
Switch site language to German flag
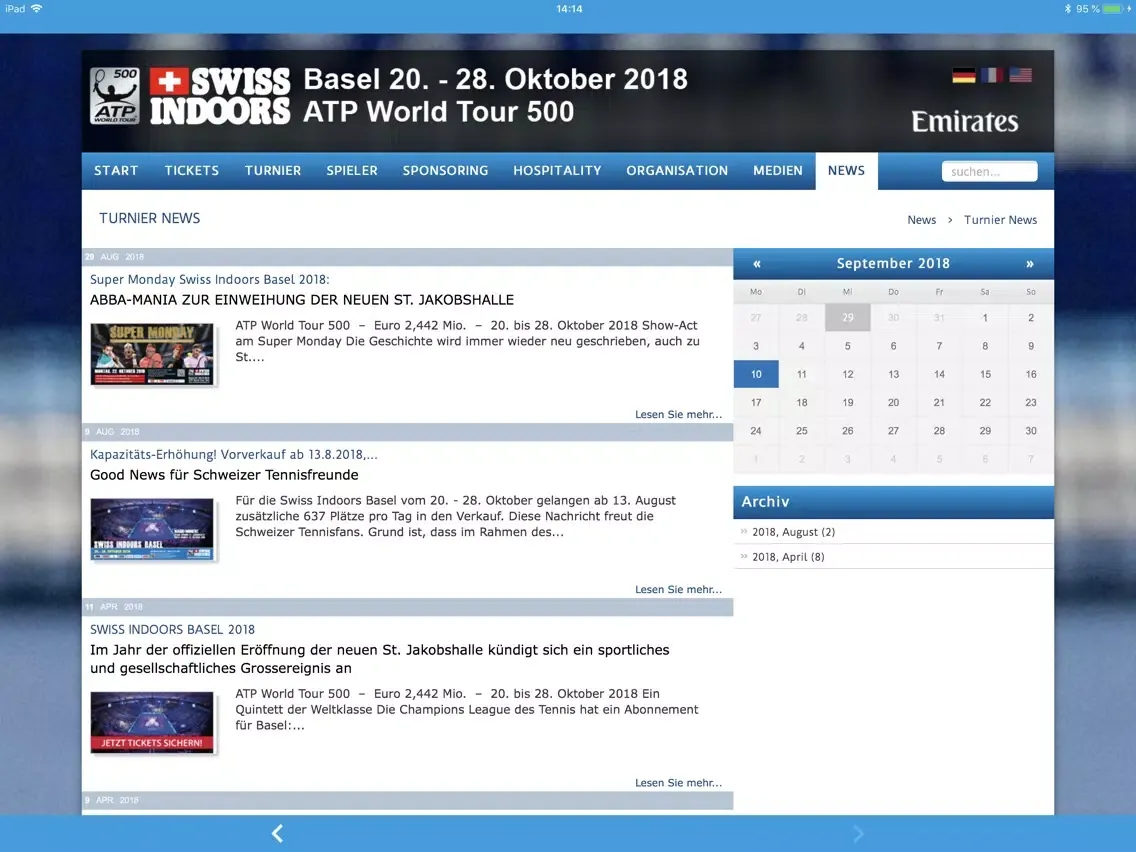tap(963, 75)
